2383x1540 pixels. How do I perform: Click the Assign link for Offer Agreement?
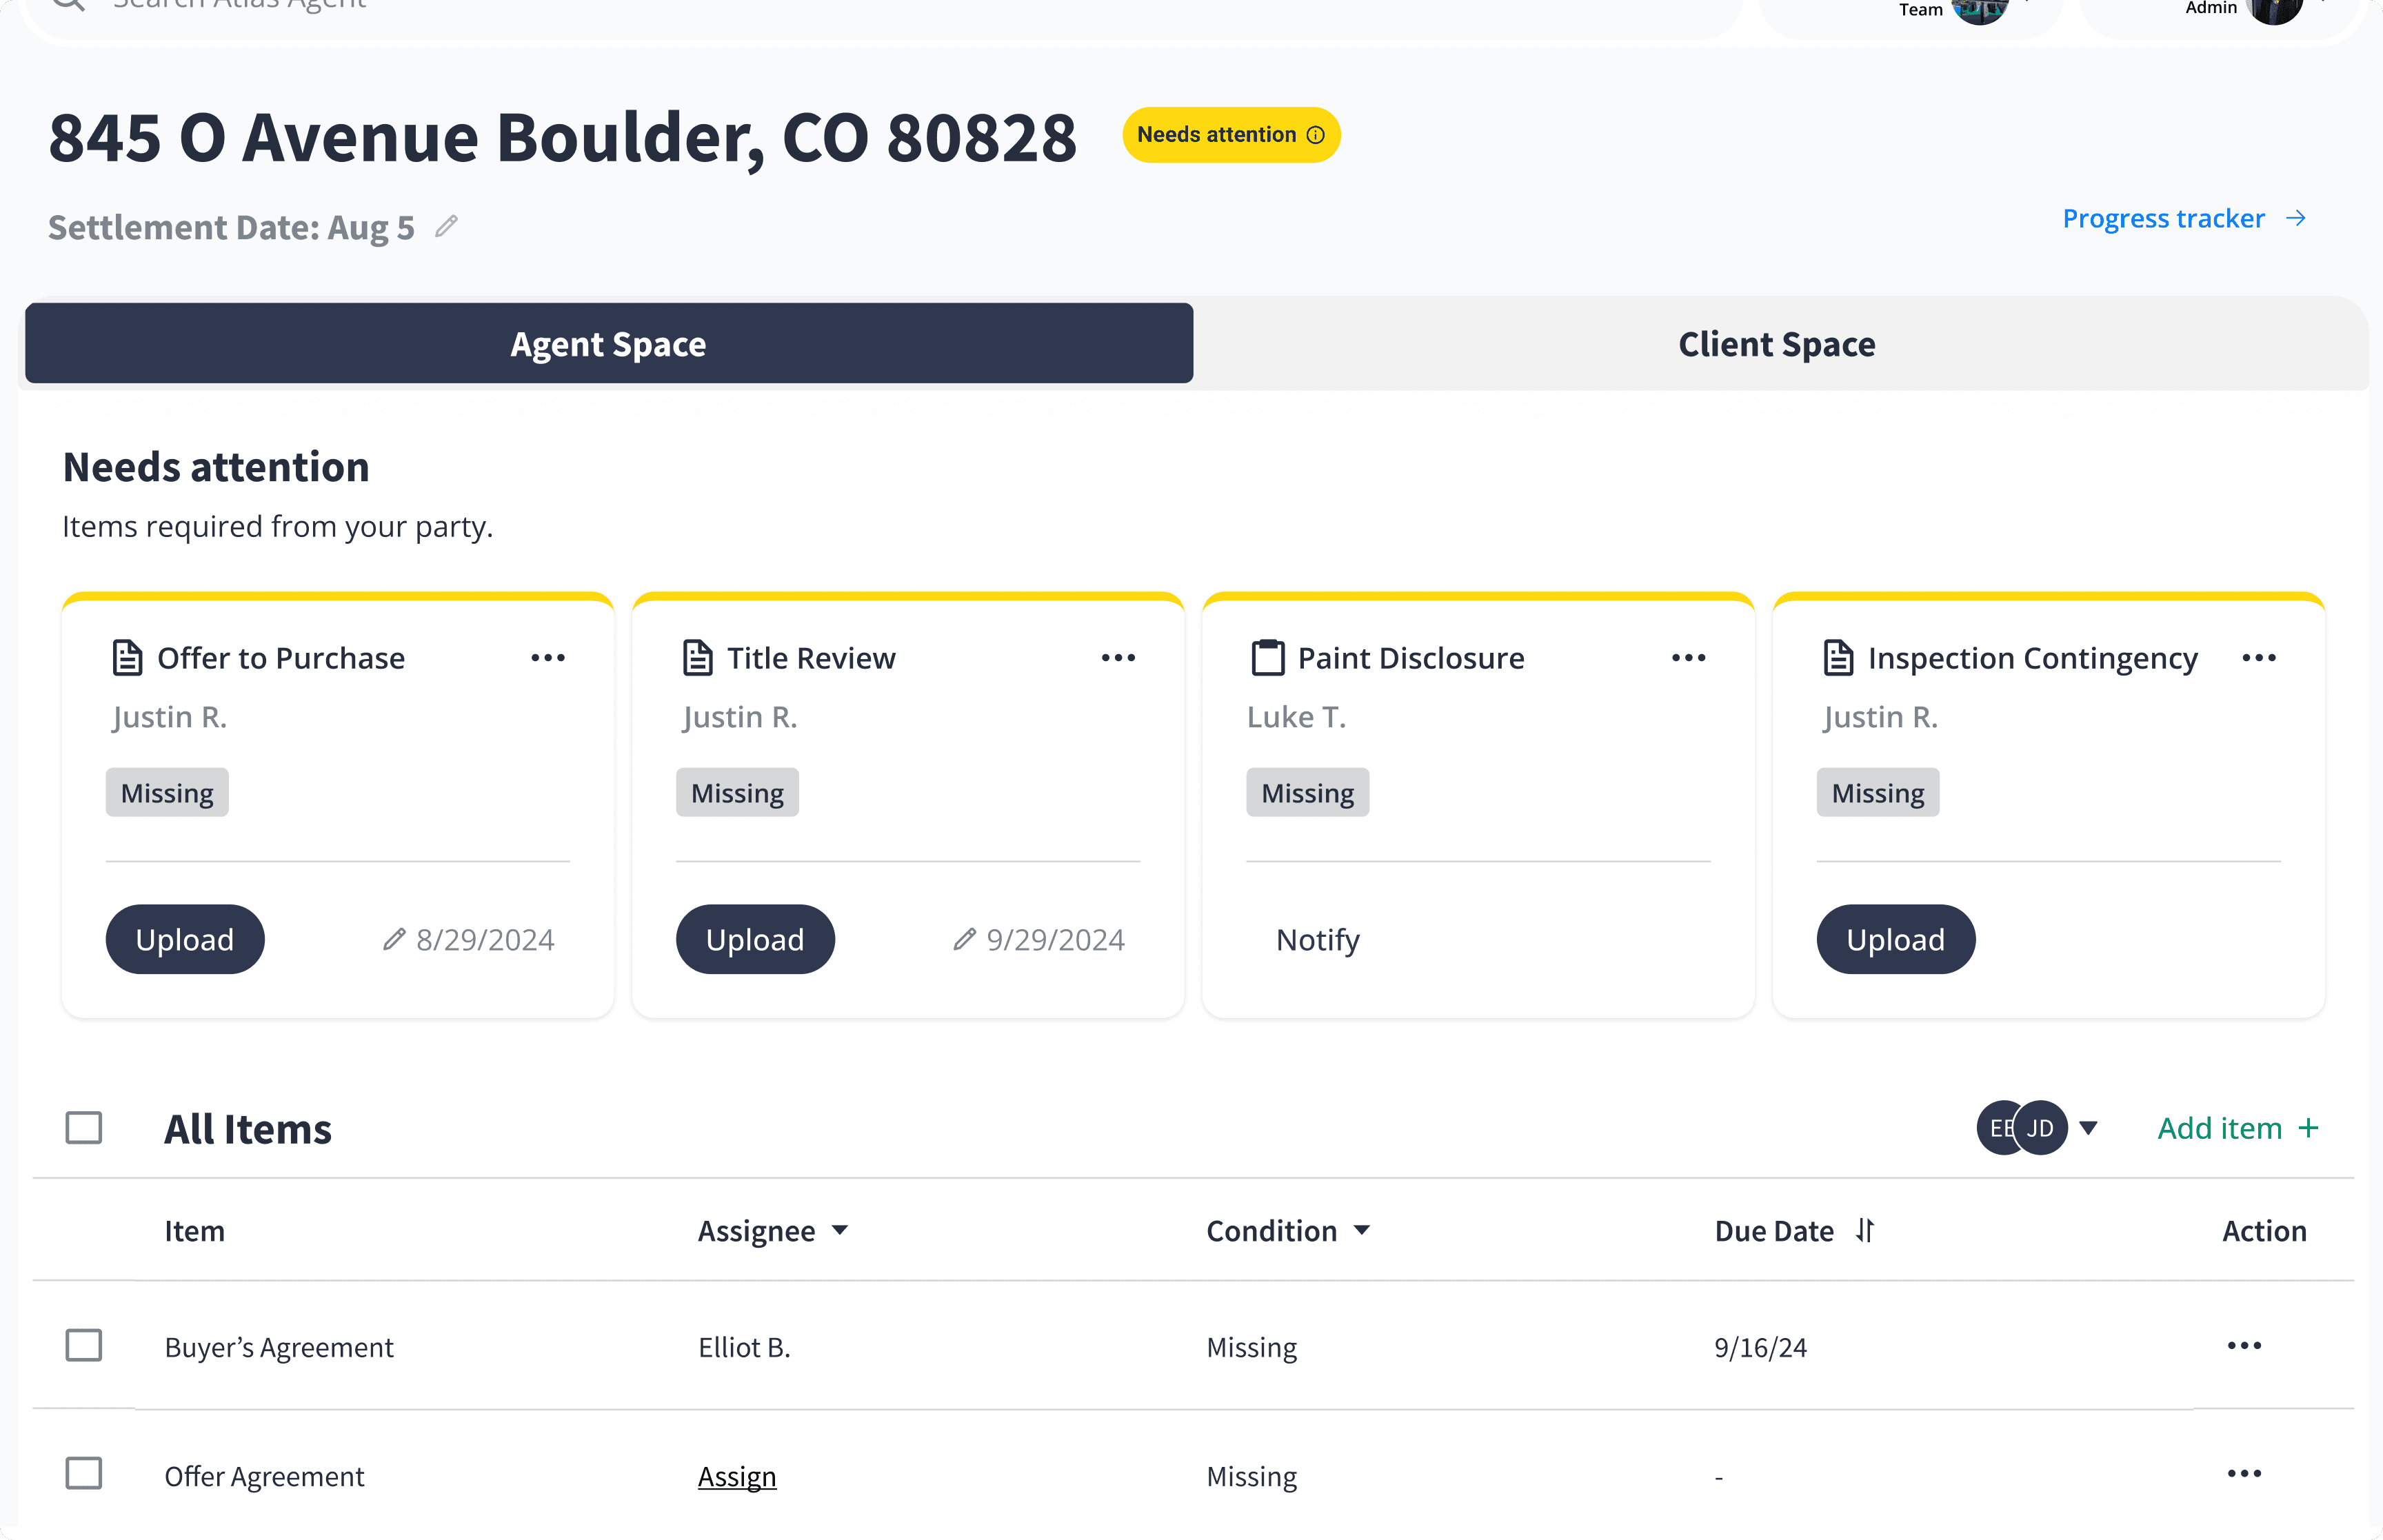pyautogui.click(x=736, y=1476)
